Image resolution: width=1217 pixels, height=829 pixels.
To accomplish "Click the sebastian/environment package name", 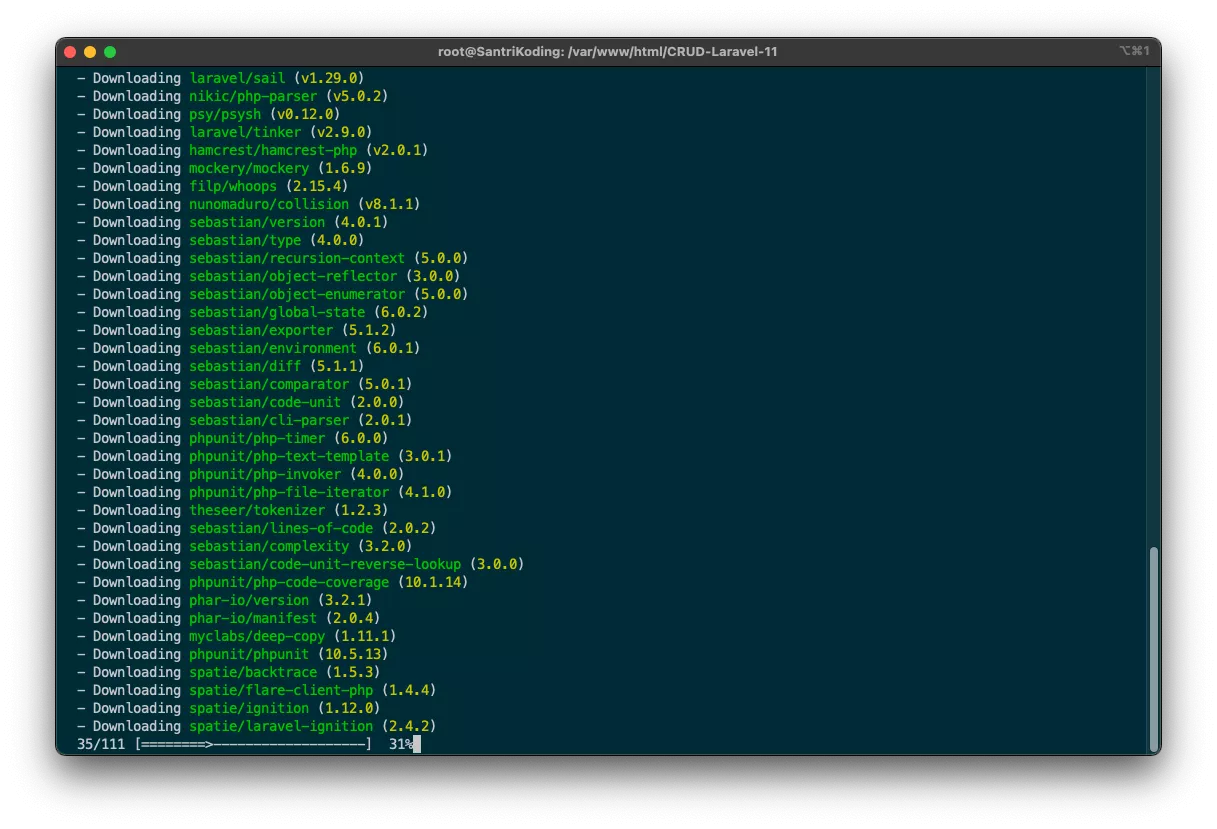I will click(273, 348).
